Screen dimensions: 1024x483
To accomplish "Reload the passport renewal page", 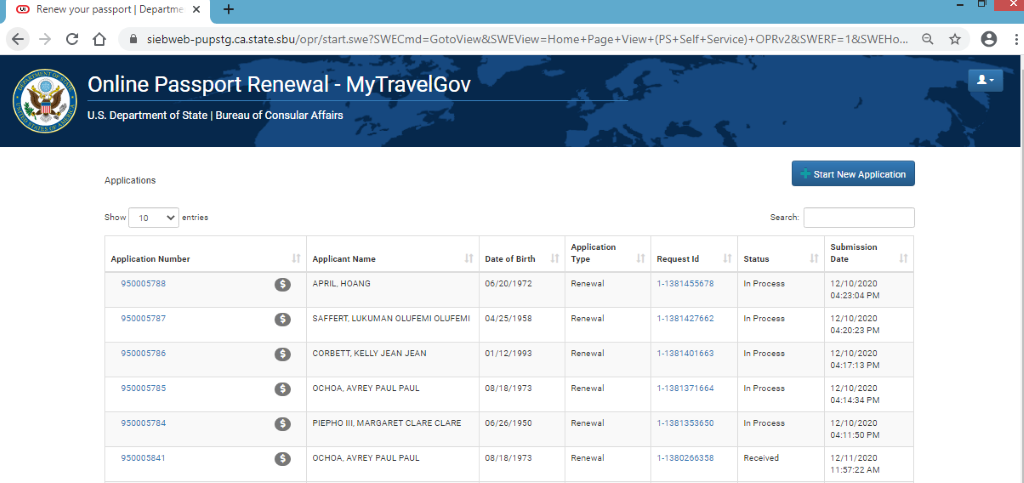I will pos(72,39).
